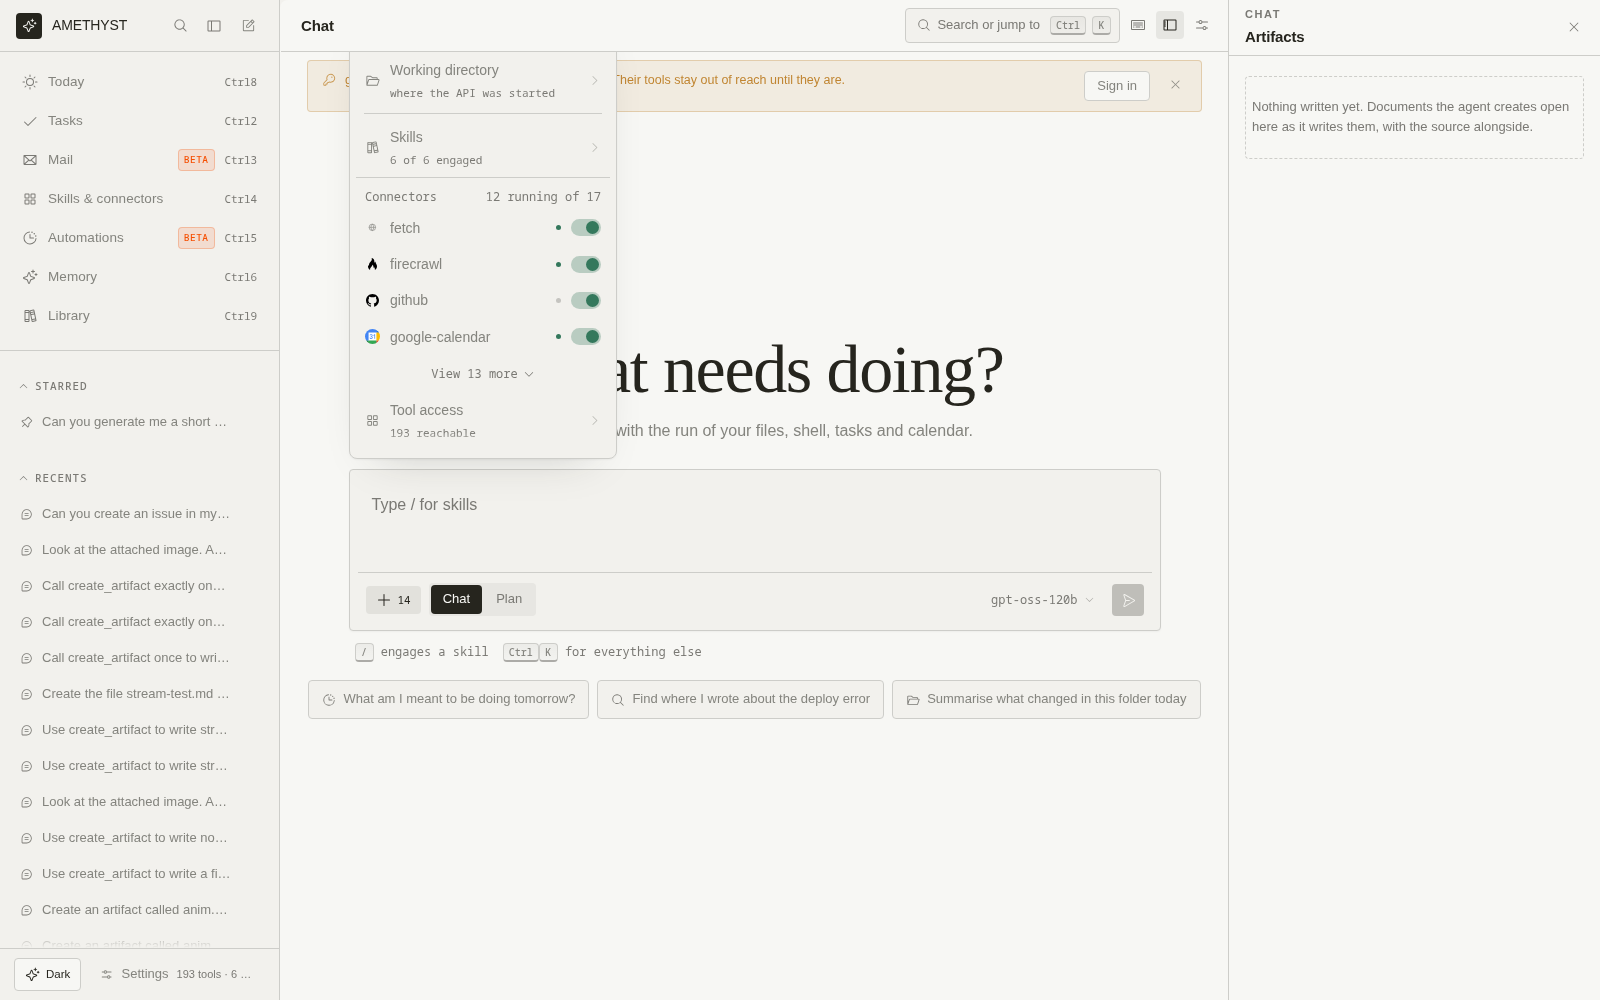Viewport: 1600px width, 1000px height.
Task: Click the send message arrow
Action: click(1128, 600)
